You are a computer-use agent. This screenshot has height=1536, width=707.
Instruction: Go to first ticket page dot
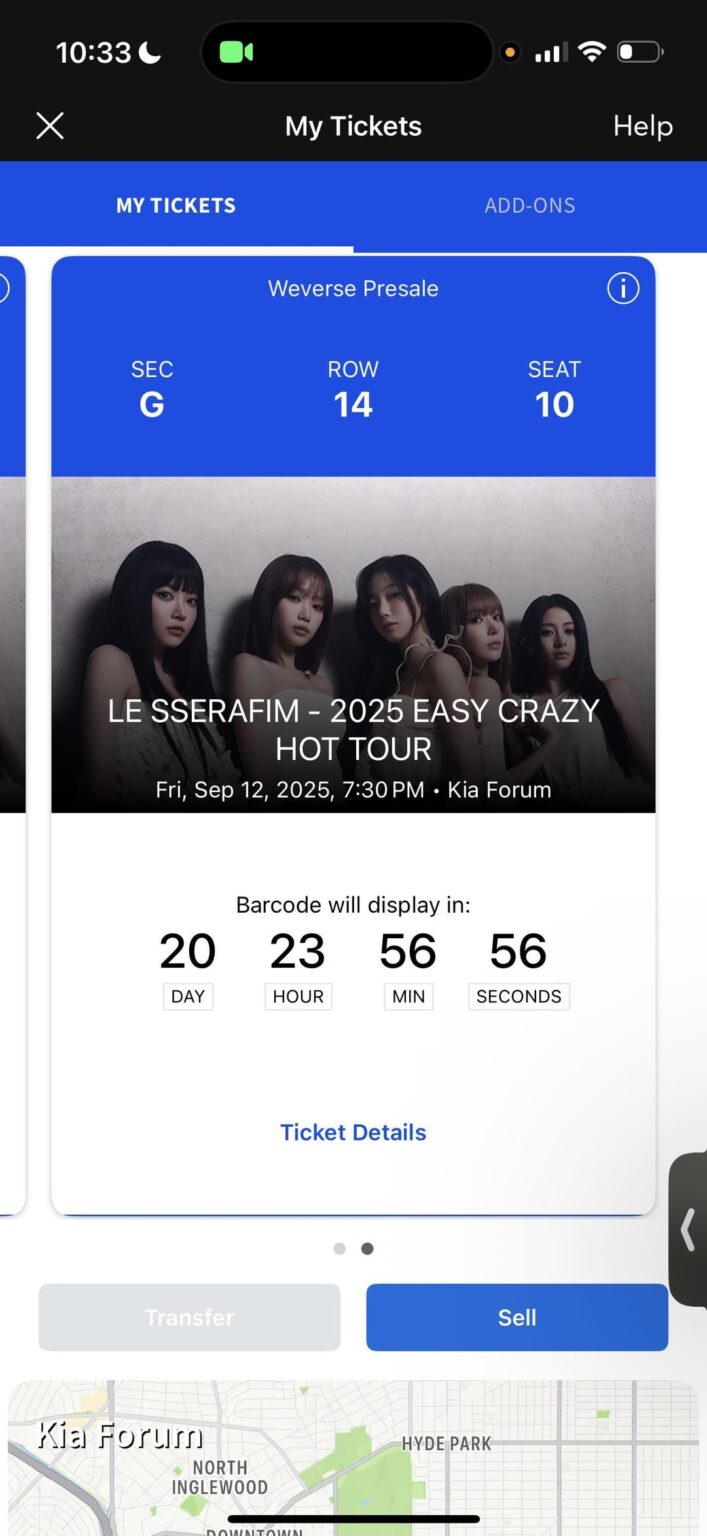point(339,1248)
